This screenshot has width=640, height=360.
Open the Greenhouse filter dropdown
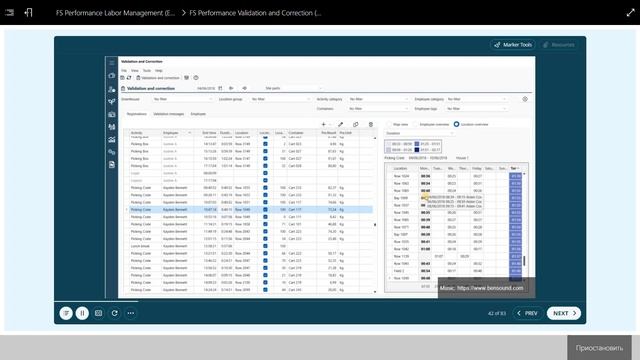(x=182, y=99)
